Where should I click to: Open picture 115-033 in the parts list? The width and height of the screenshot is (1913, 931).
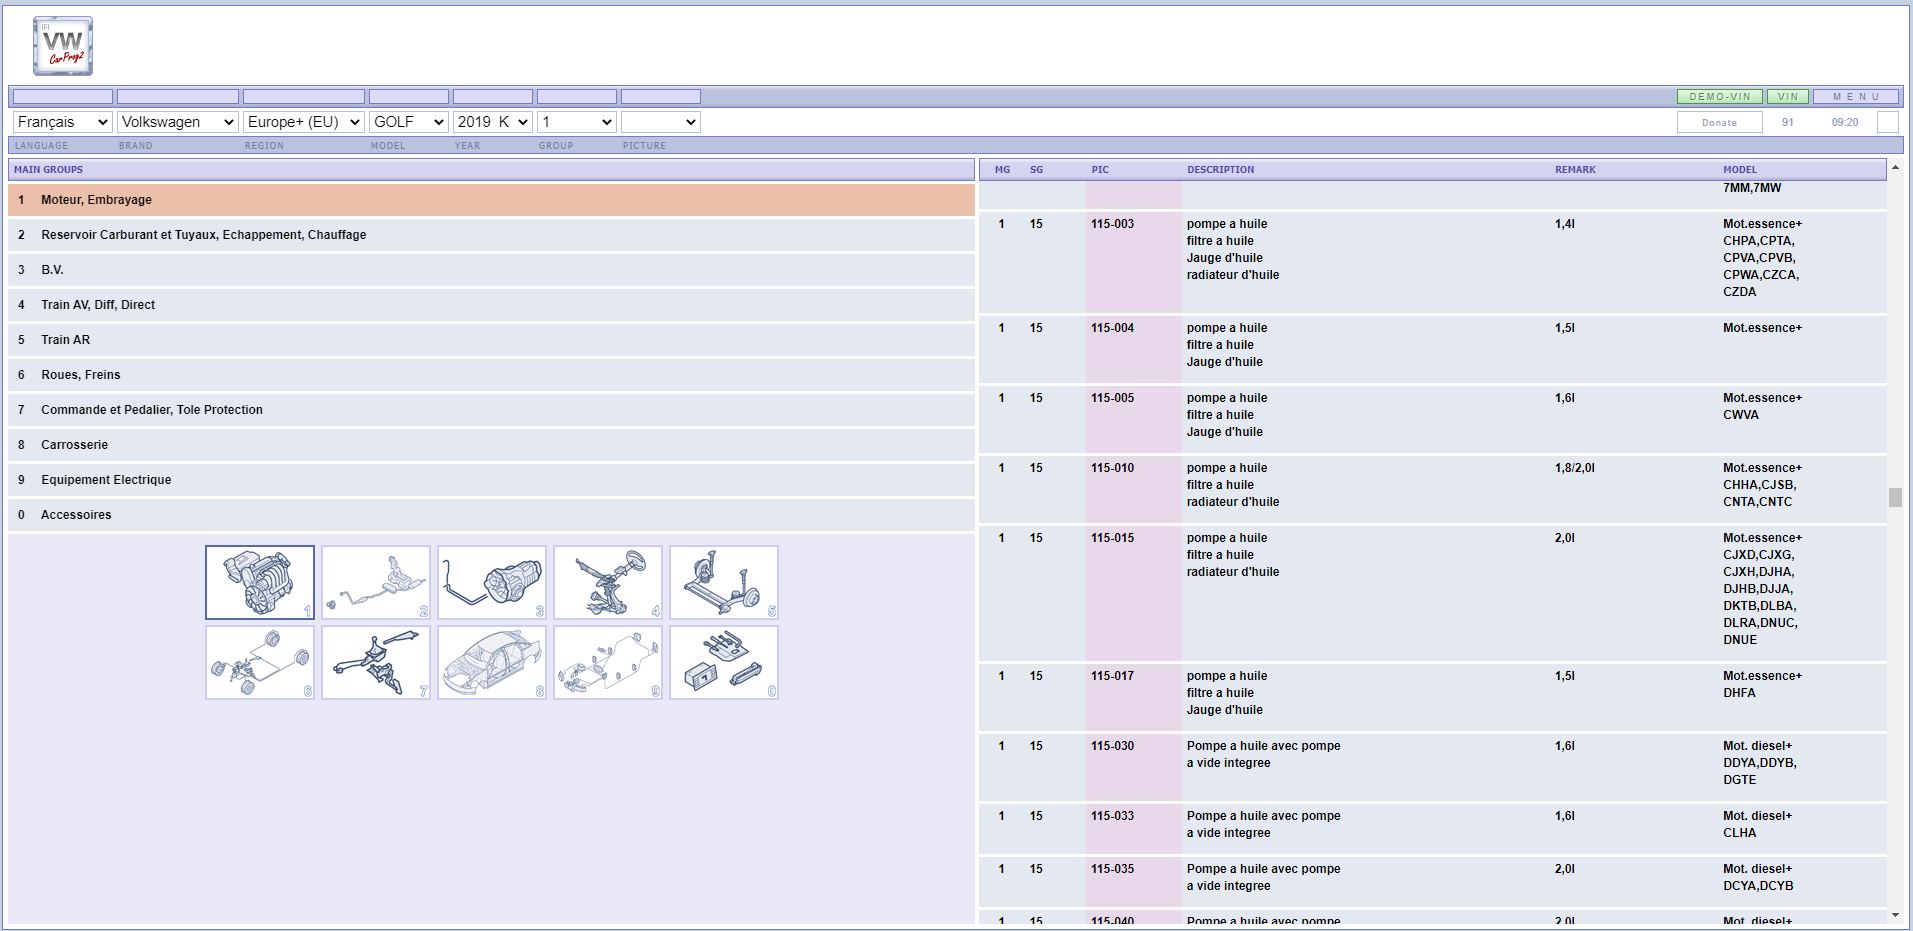point(1112,816)
